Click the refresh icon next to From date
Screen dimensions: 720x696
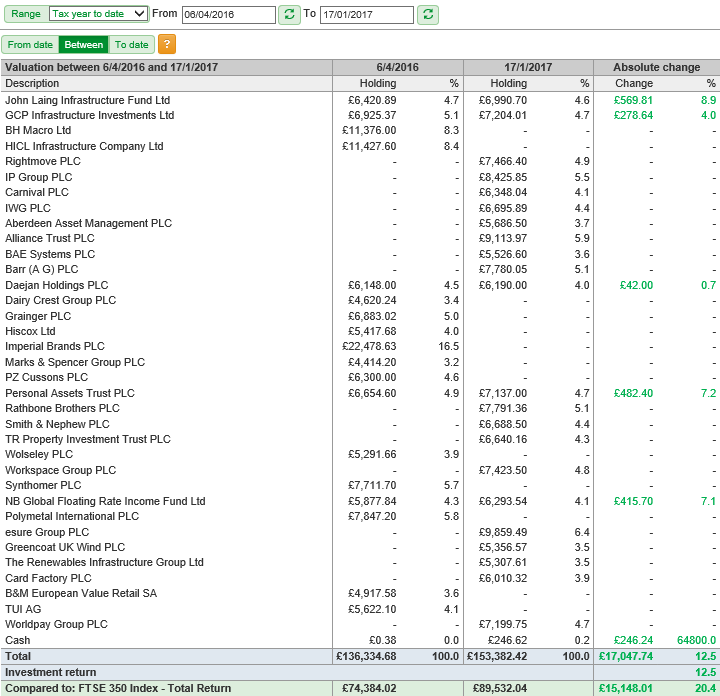tap(289, 14)
